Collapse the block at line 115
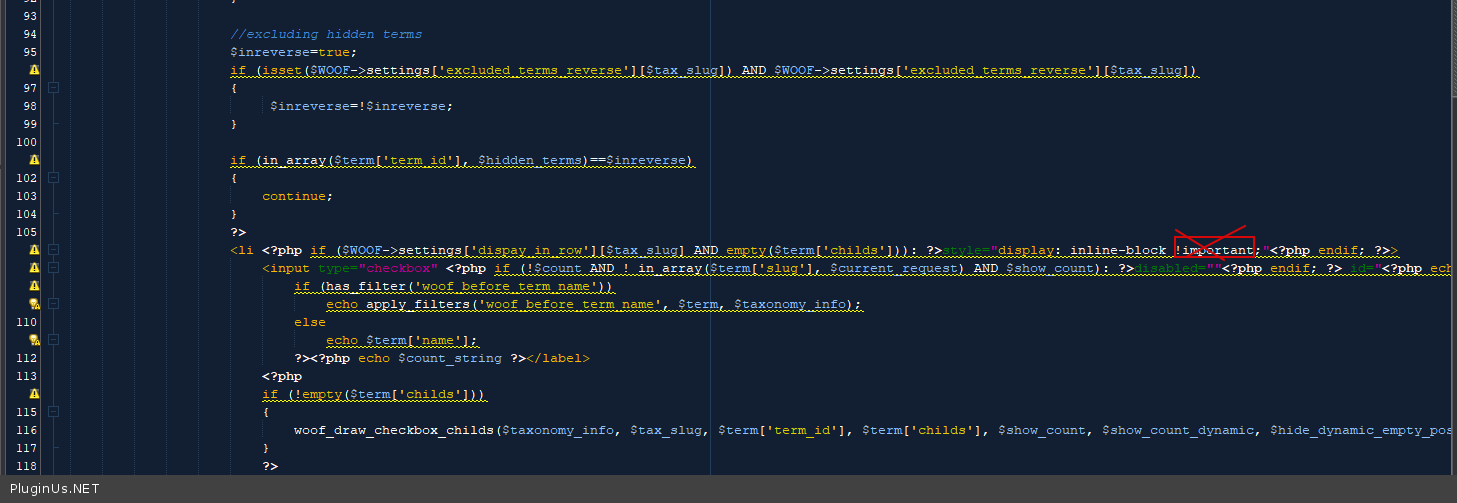Viewport: 1457px width, 503px height. click(x=54, y=412)
